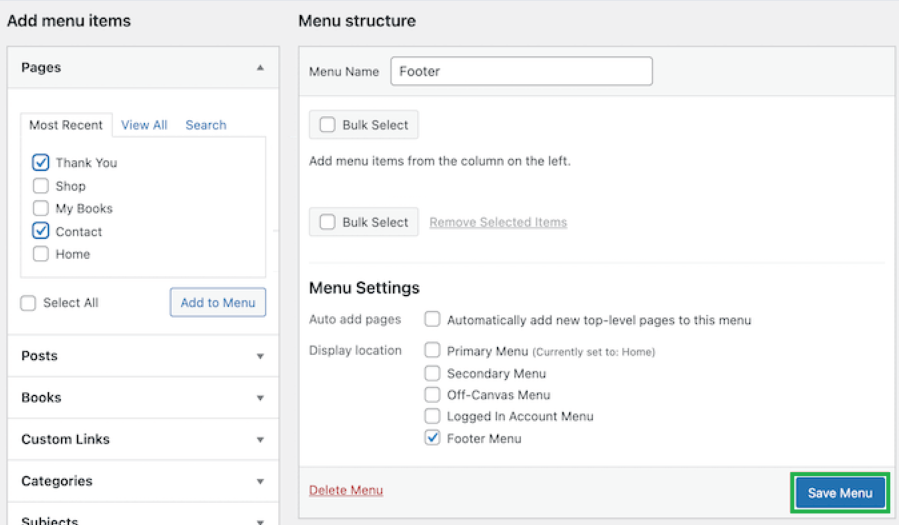Enable automatically add new top-level pages
Viewport: 899px width, 525px height.
[x=433, y=320]
